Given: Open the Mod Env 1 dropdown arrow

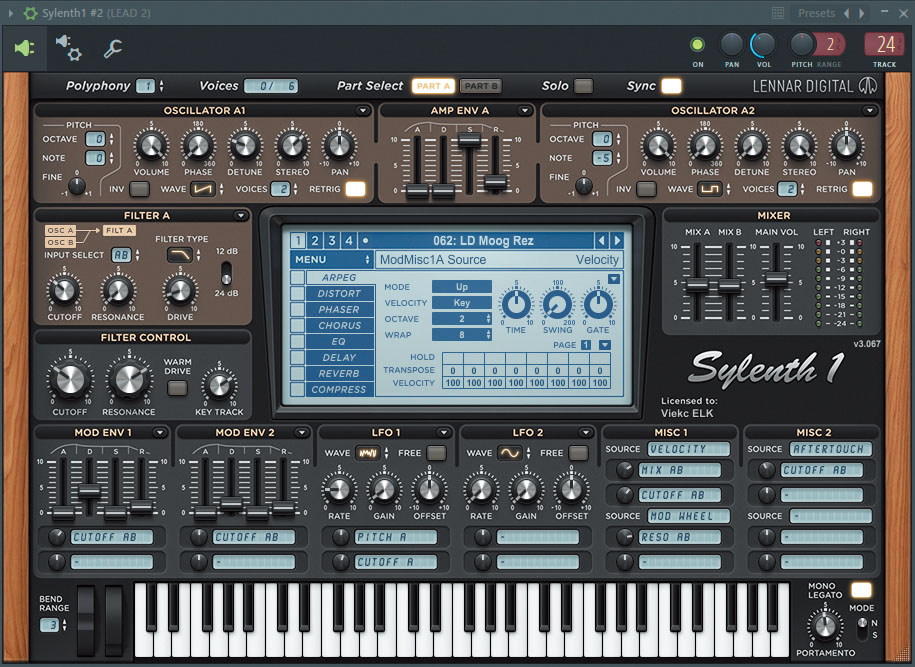Looking at the screenshot, I should point(159,432).
